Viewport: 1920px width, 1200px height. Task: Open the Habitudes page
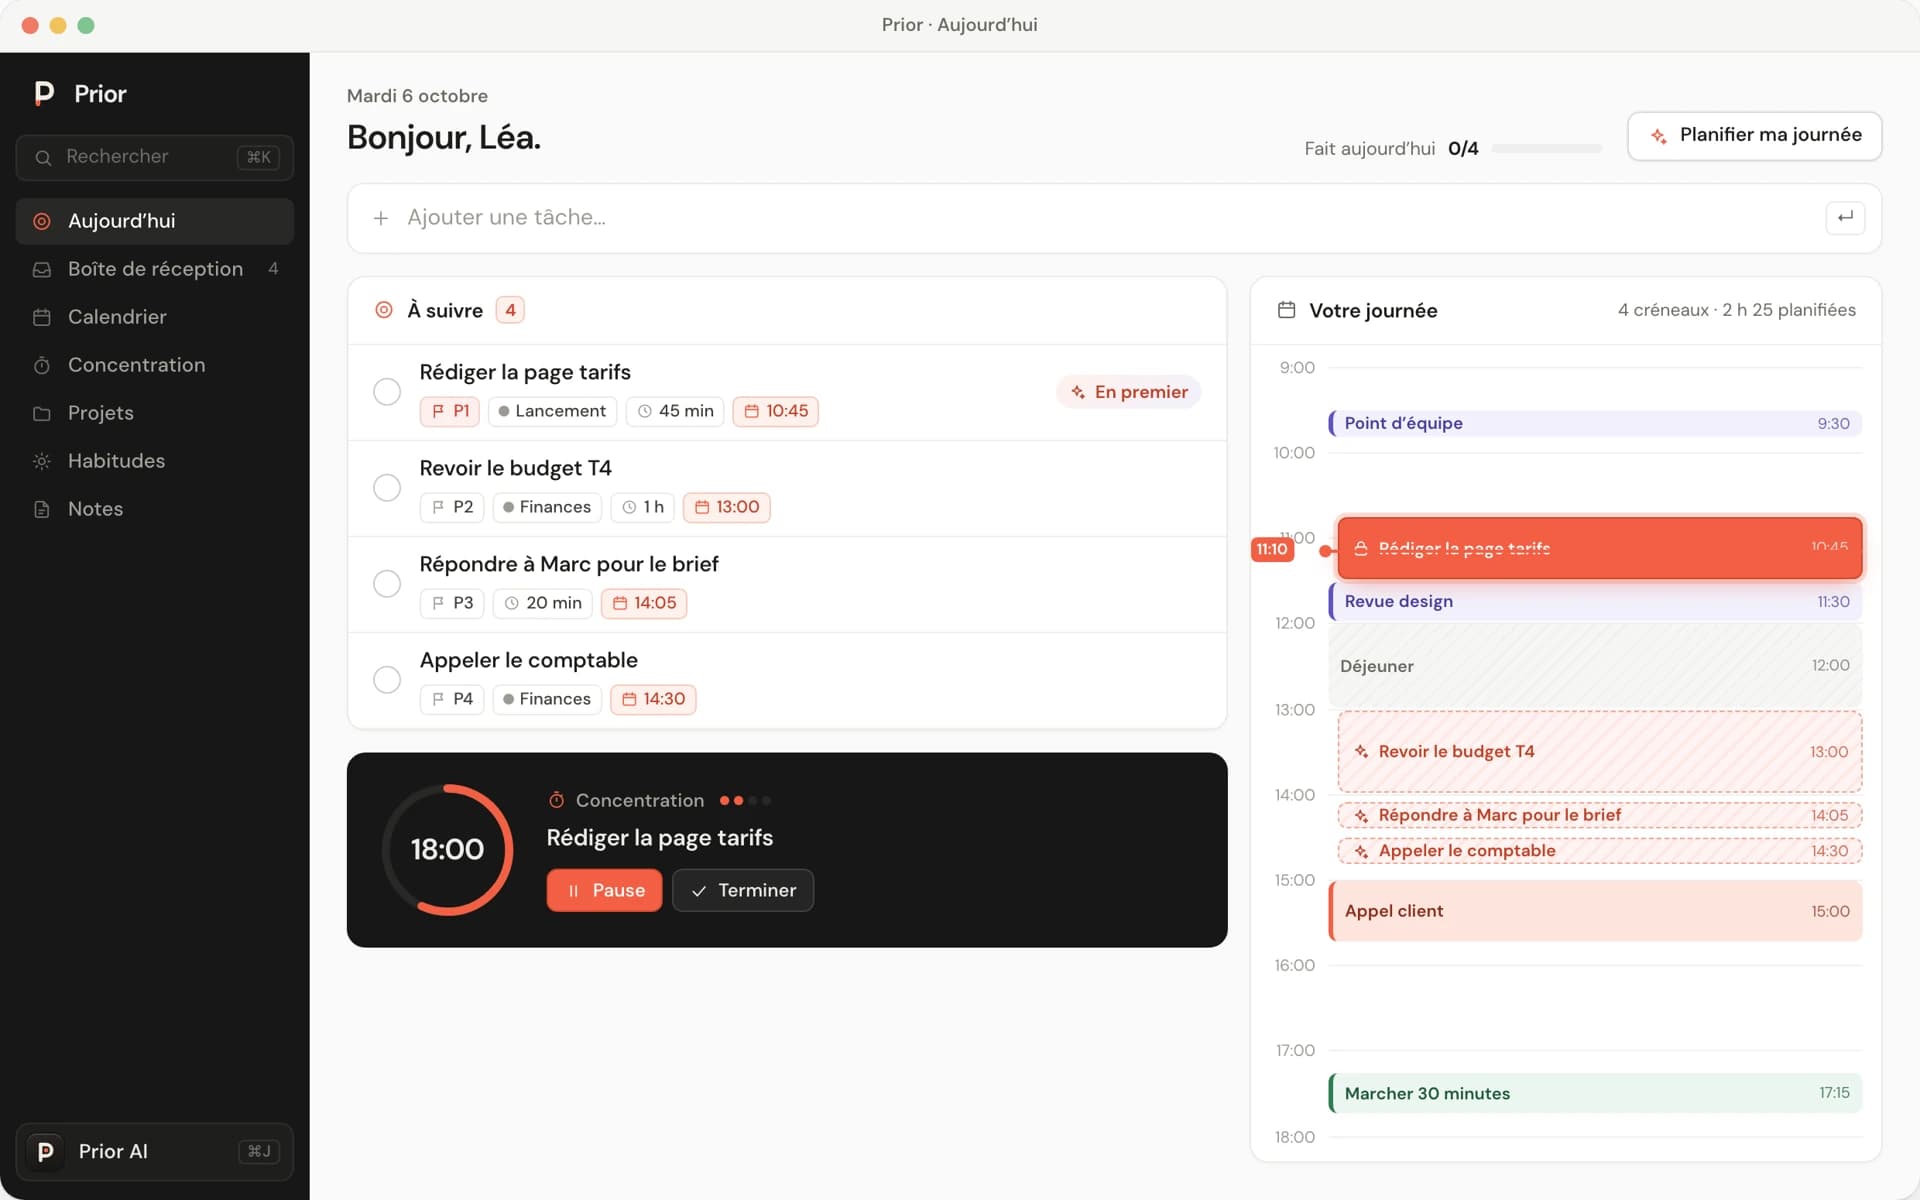pos(155,461)
